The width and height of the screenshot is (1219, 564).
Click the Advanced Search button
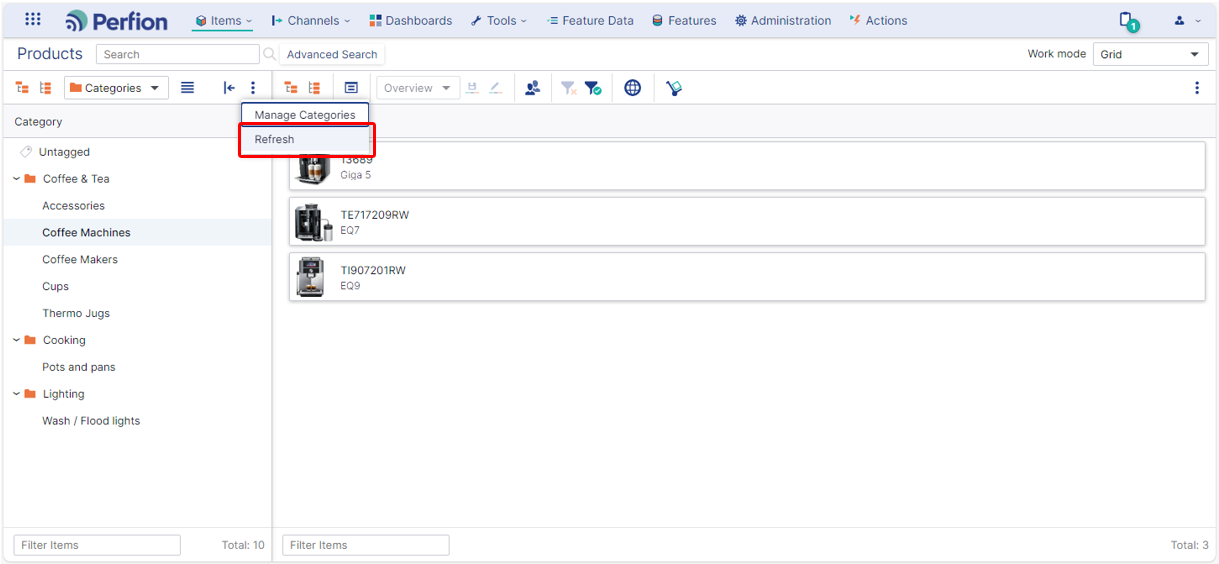pyautogui.click(x=332, y=54)
